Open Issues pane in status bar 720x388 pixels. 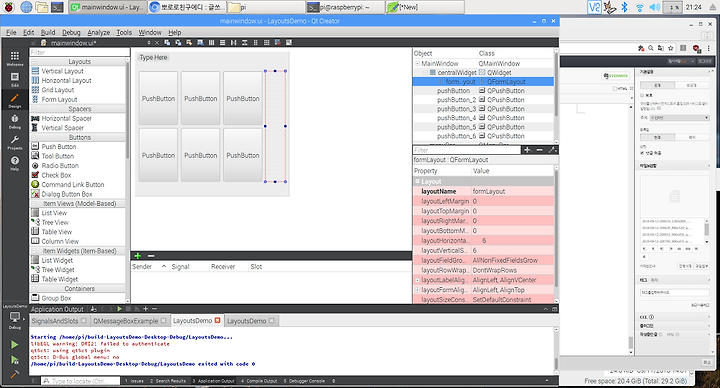click(x=134, y=381)
